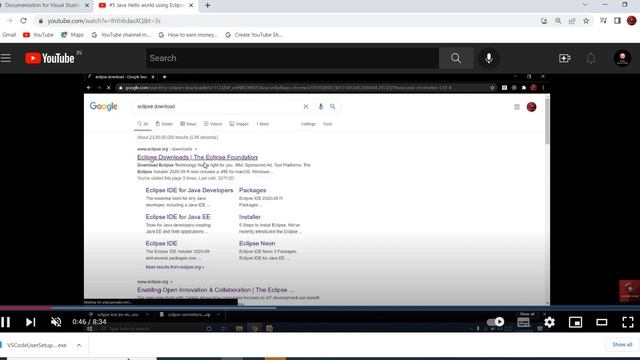640x360 pixels.
Task: Pause the video playback
Action: click(x=6, y=322)
